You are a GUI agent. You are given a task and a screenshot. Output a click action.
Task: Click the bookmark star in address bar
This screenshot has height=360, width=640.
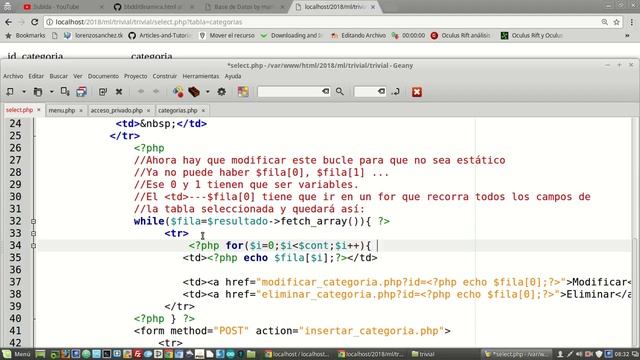click(x=616, y=22)
